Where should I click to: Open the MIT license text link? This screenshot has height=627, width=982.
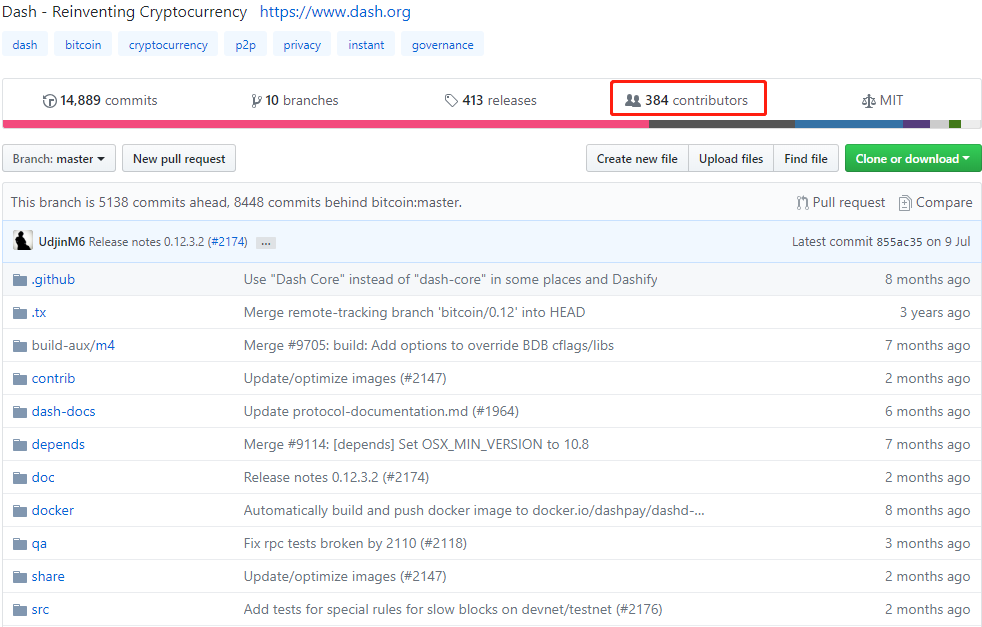click(891, 100)
